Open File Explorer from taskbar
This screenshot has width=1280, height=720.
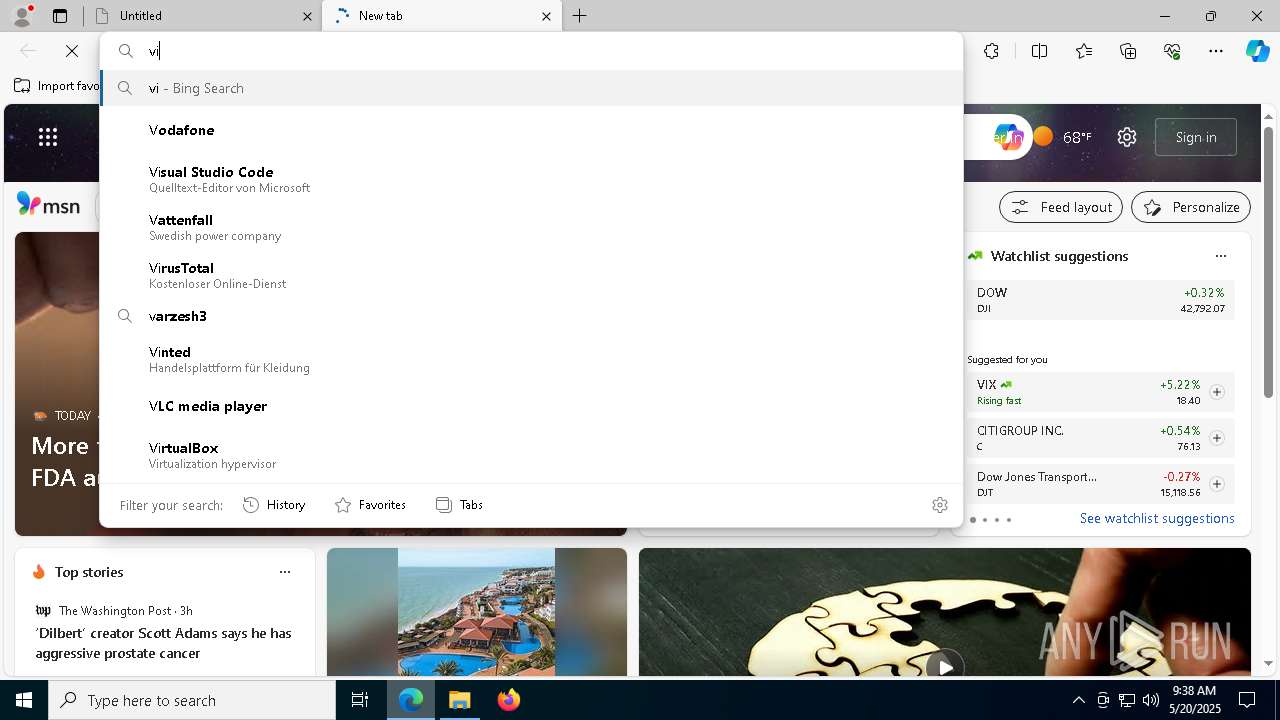coord(460,700)
